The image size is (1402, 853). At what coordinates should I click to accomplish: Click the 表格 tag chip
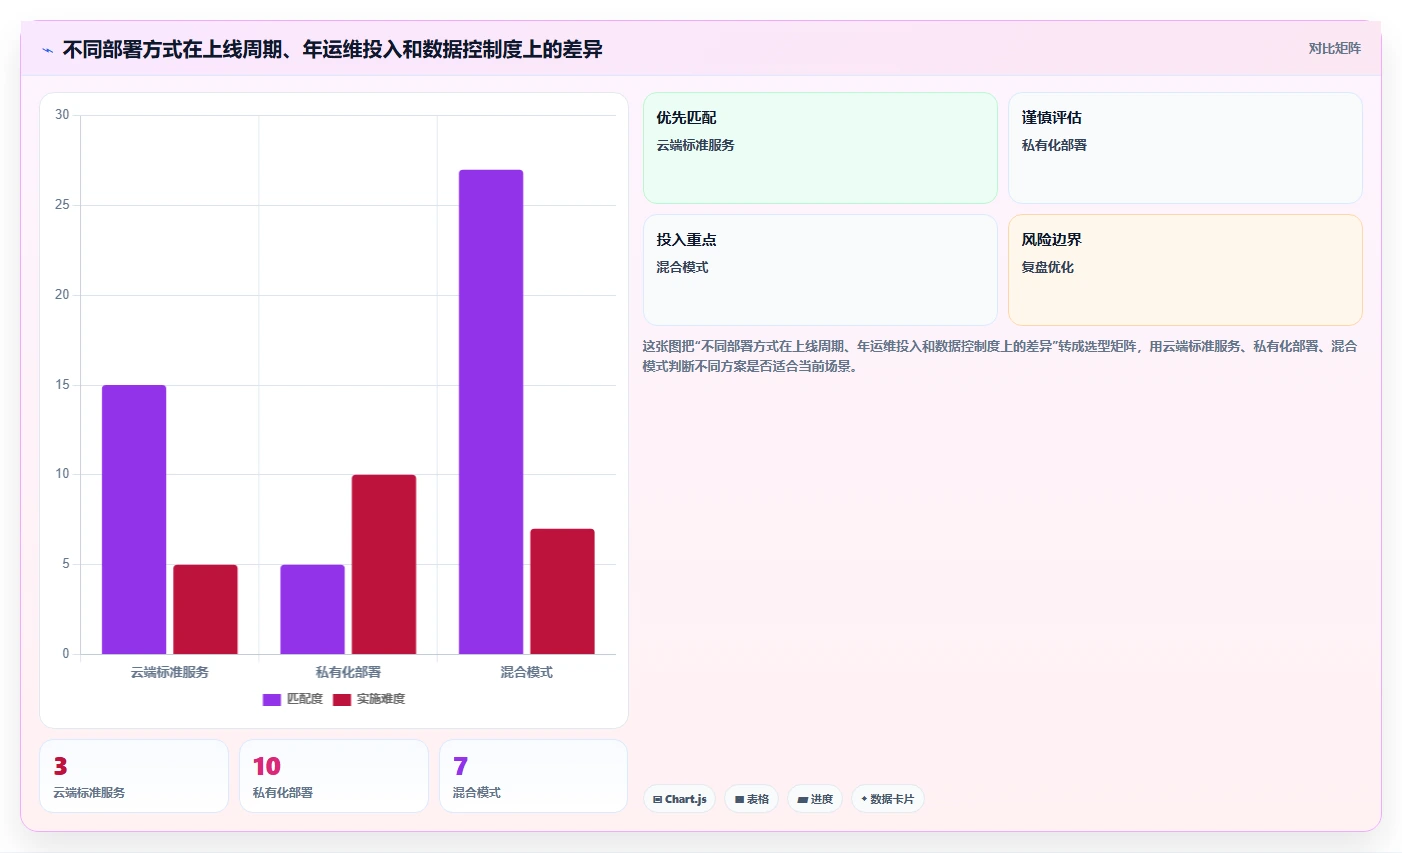[752, 799]
